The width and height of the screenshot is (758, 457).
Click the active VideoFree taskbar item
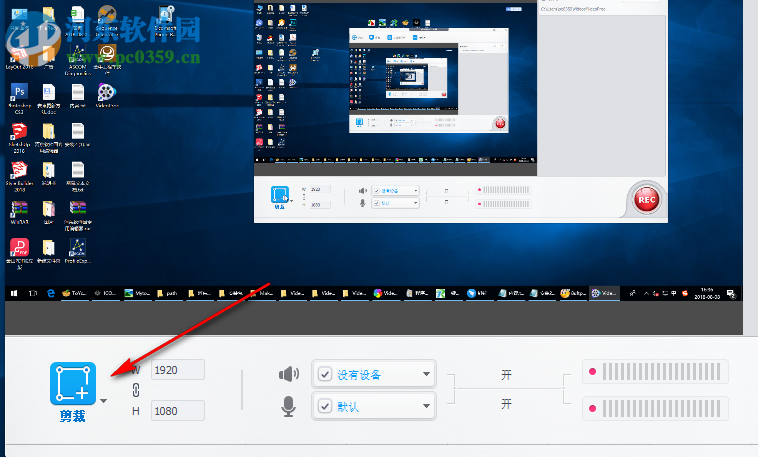point(604,293)
